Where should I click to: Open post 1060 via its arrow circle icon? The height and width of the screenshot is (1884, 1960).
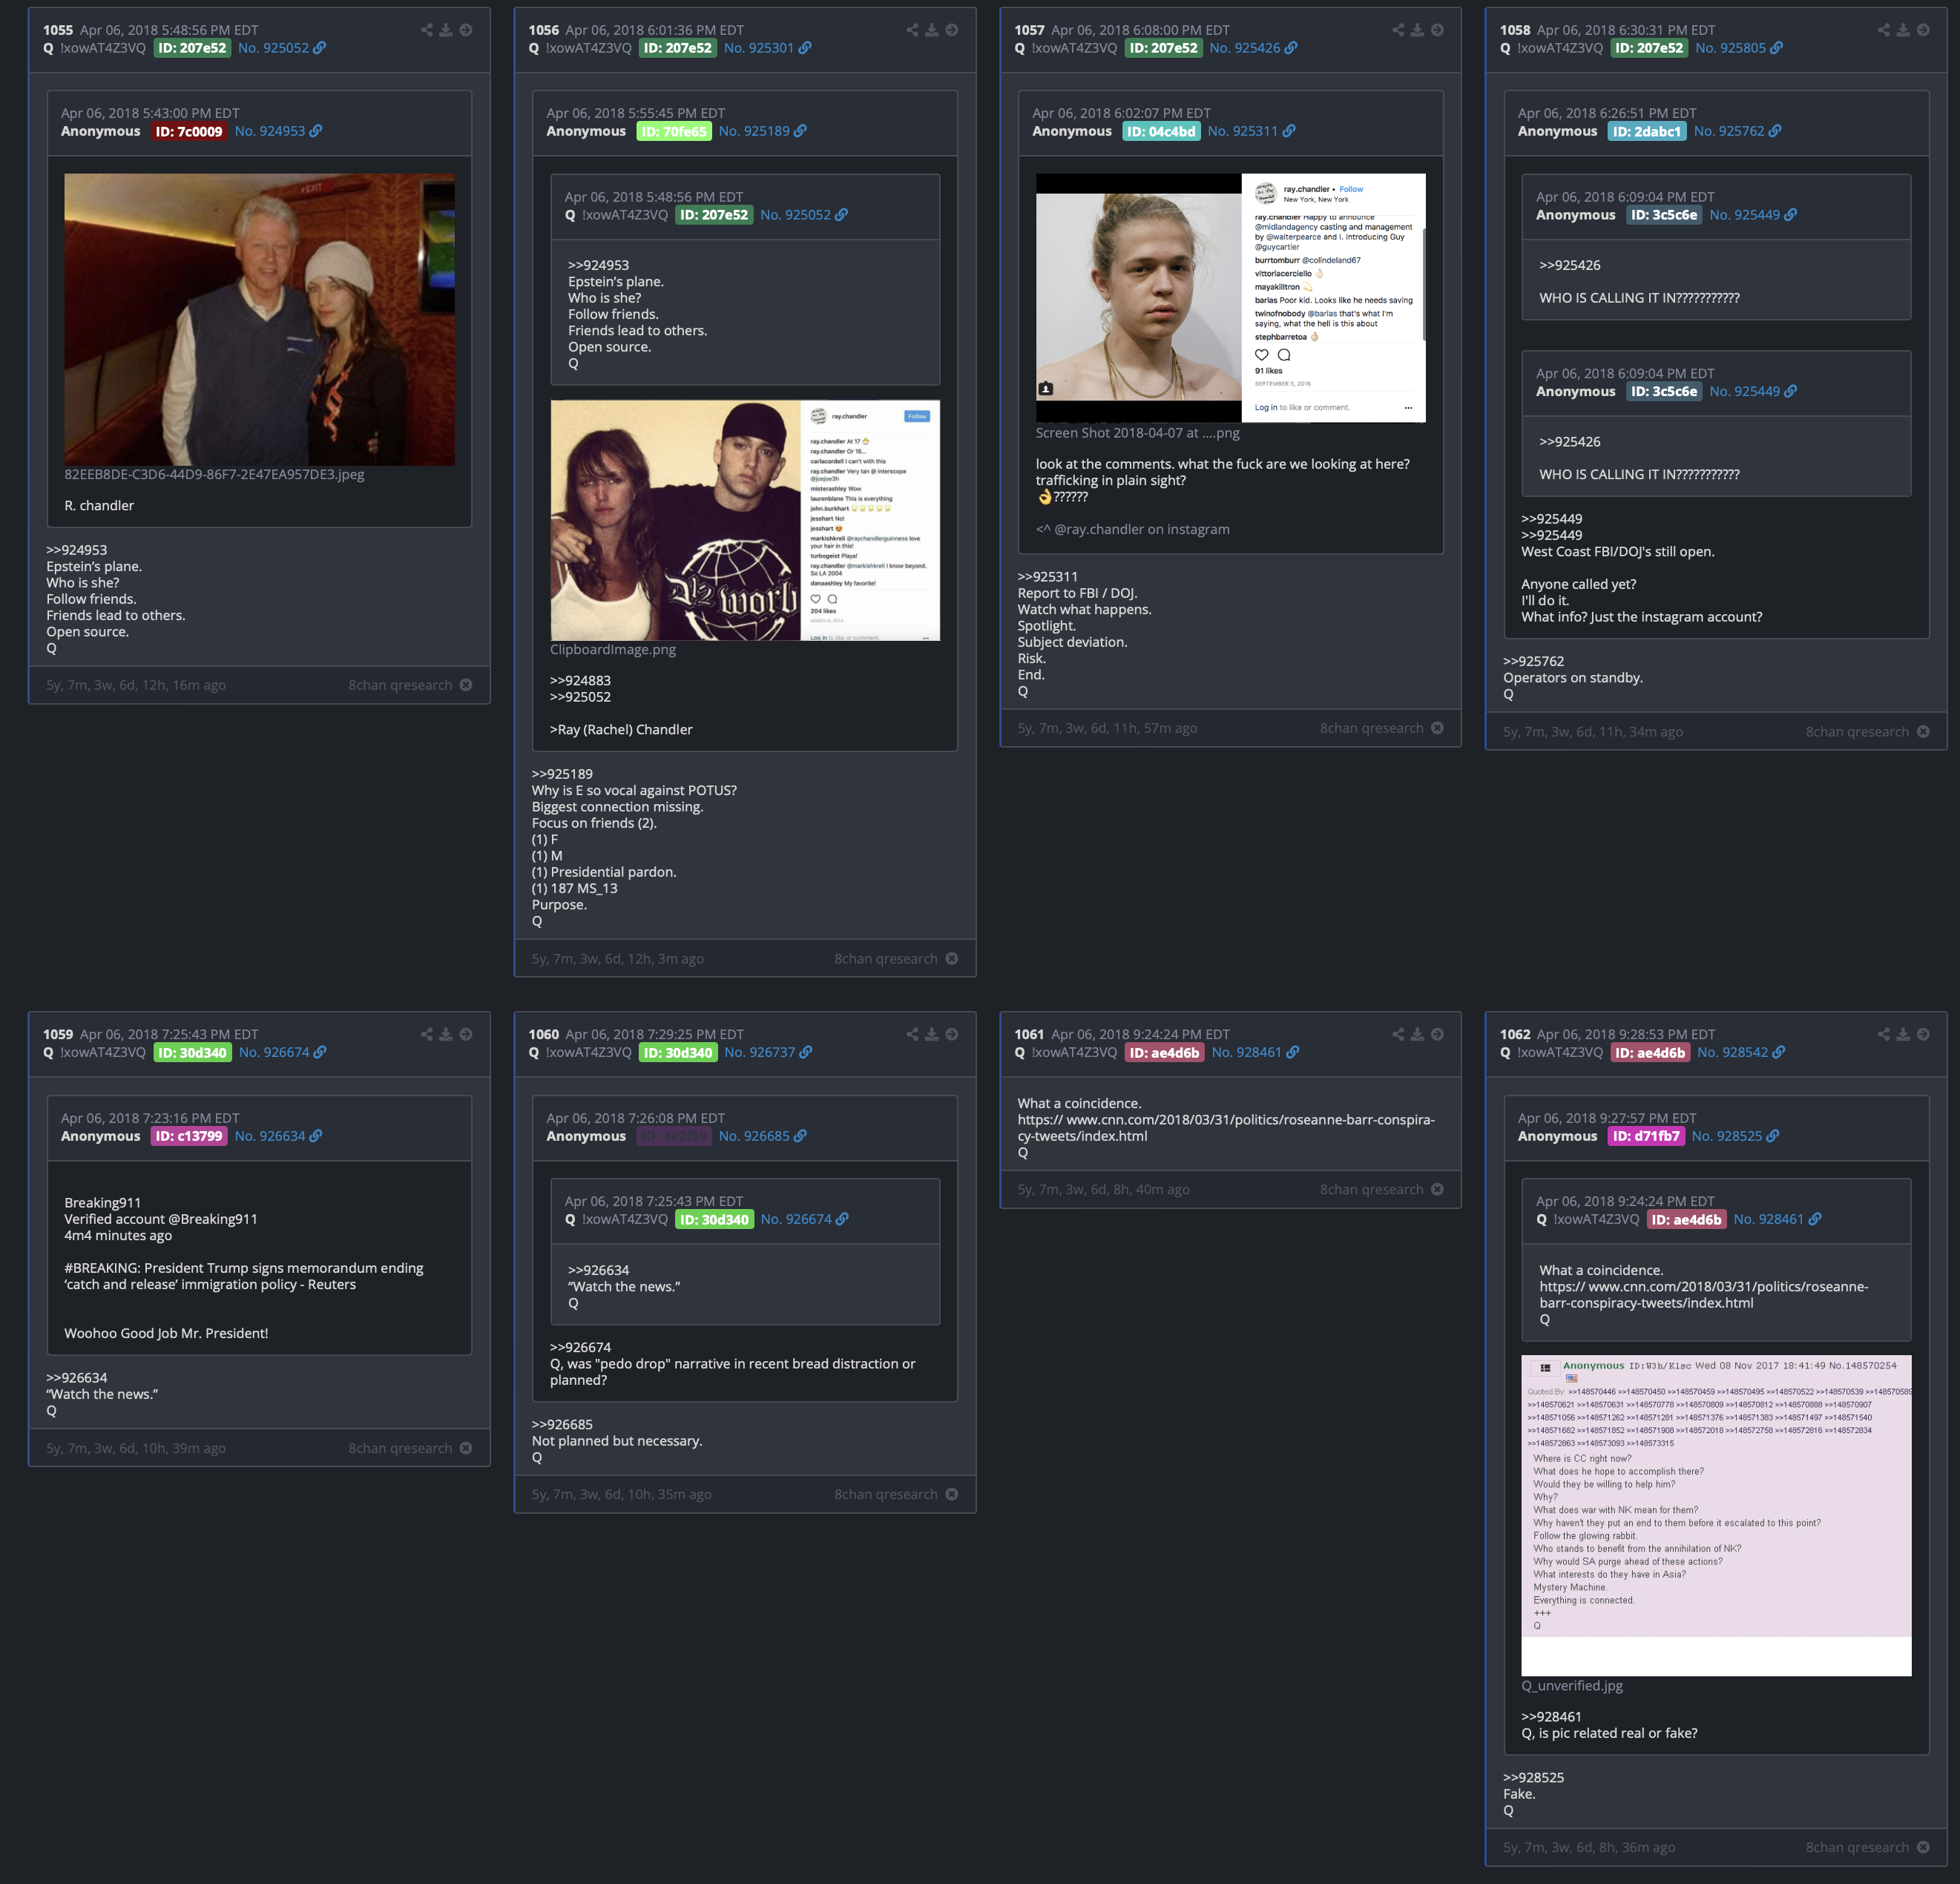tap(952, 1034)
